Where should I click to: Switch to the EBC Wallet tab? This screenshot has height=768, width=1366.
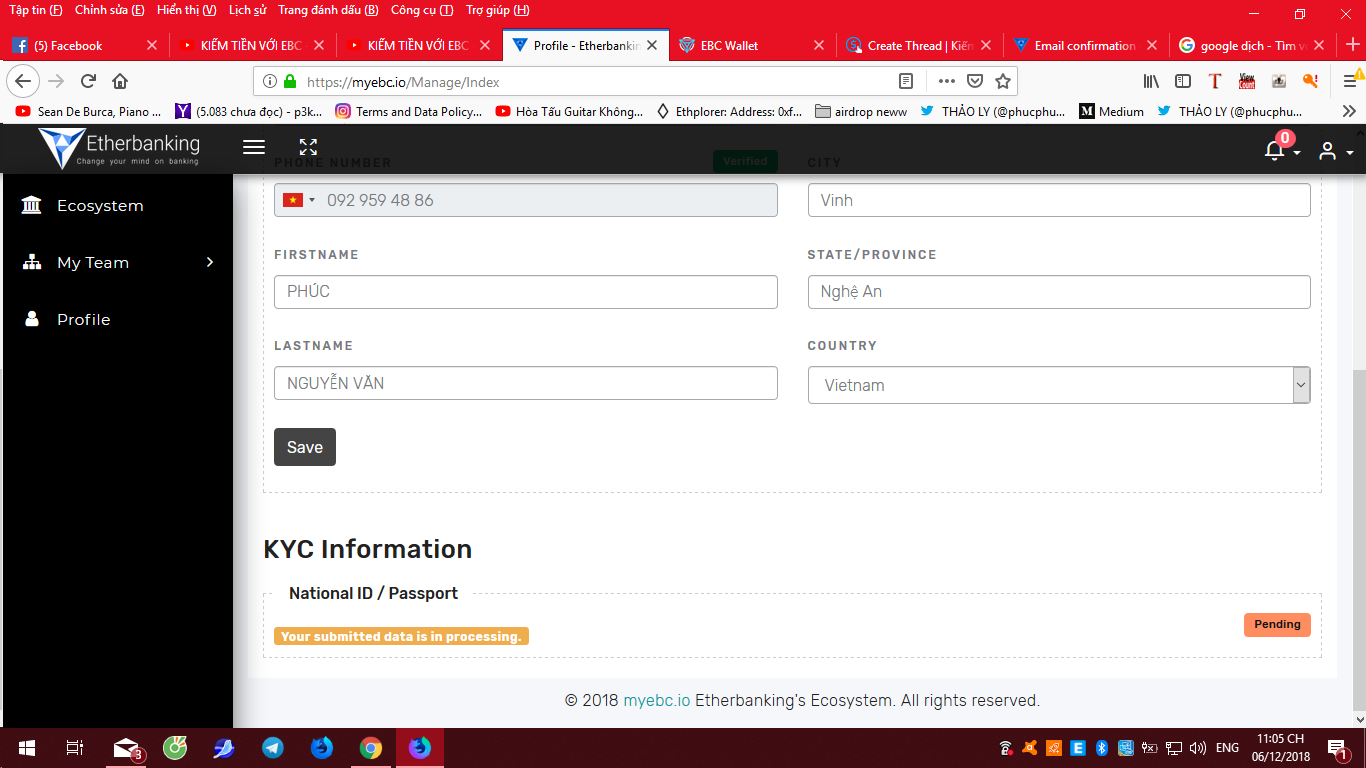(x=750, y=45)
